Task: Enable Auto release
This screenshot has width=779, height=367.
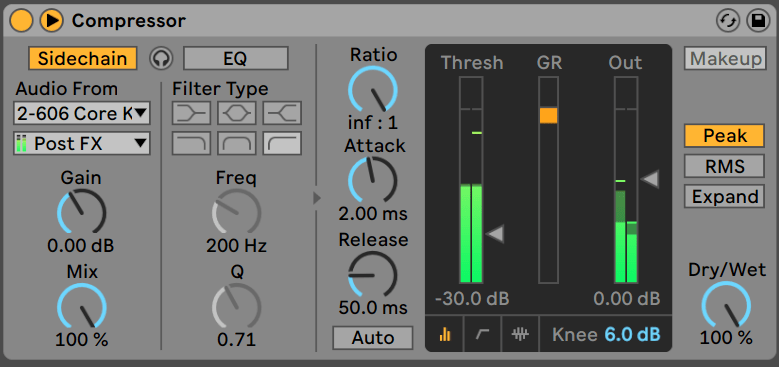Action: coord(373,338)
